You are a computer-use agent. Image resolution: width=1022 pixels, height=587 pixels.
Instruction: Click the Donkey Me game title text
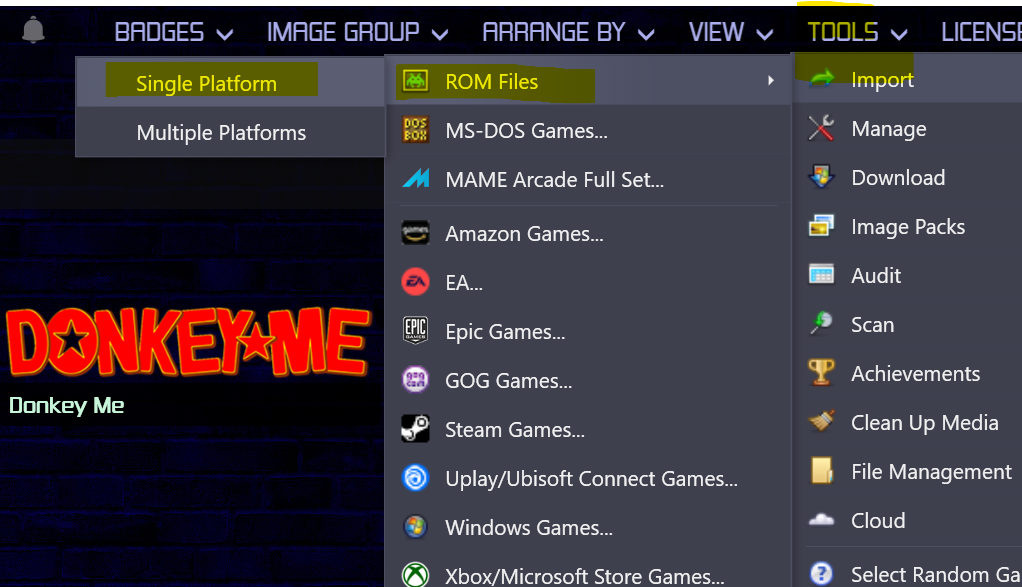point(66,405)
